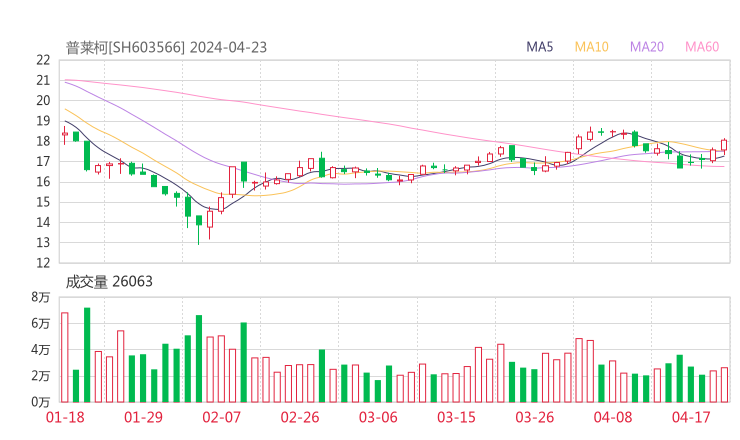Viewport: 740px width, 440px height.
Task: Click the price axis value 21
Action: [x=43, y=81]
